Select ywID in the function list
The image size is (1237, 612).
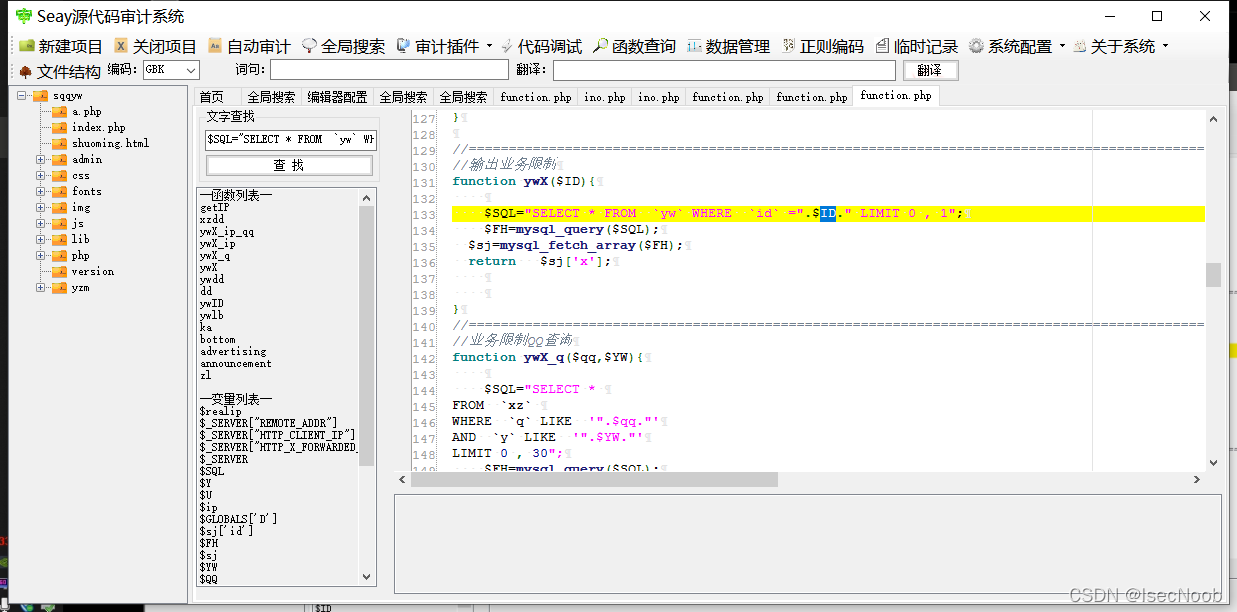click(x=211, y=304)
